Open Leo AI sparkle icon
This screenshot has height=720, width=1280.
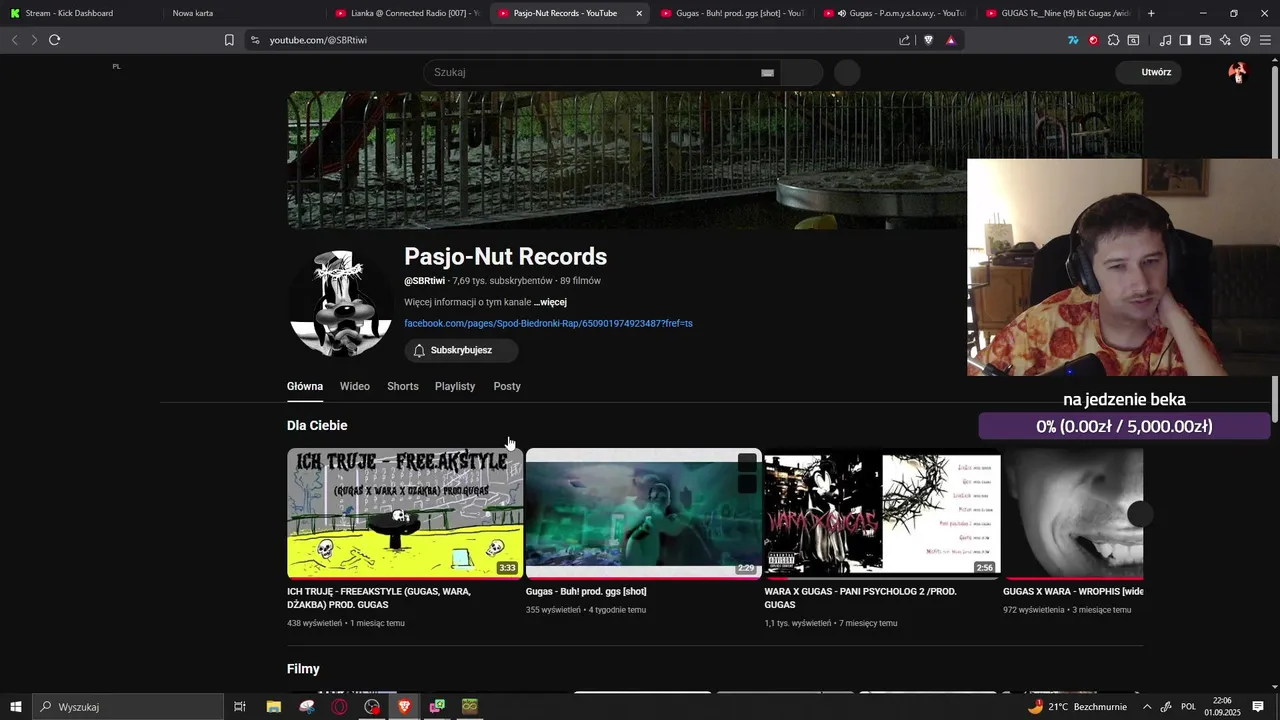coord(1225,40)
